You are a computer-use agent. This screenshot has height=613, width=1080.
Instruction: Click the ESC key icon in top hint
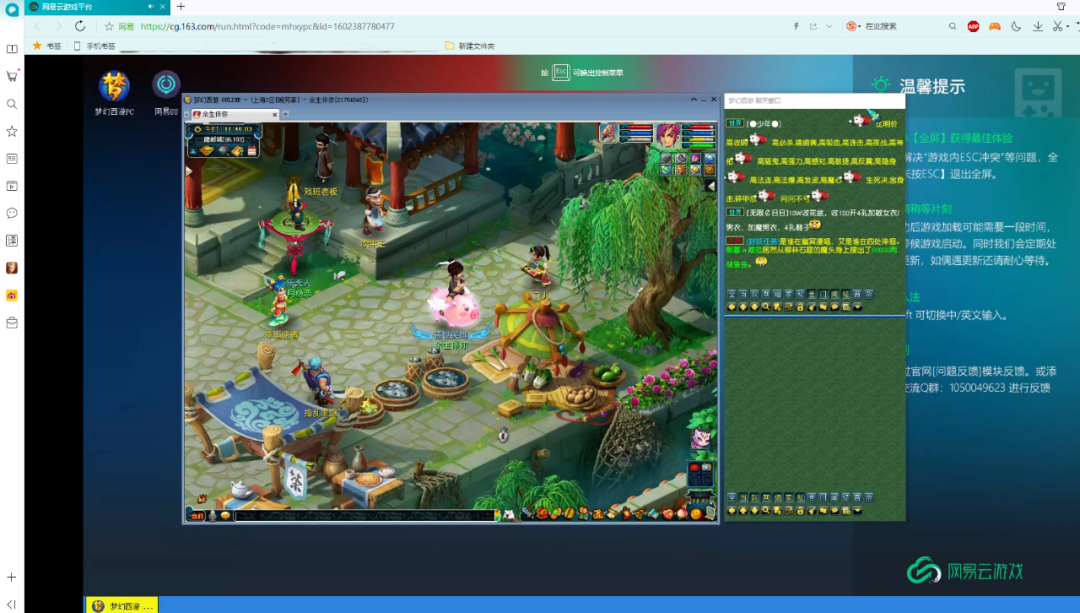561,72
